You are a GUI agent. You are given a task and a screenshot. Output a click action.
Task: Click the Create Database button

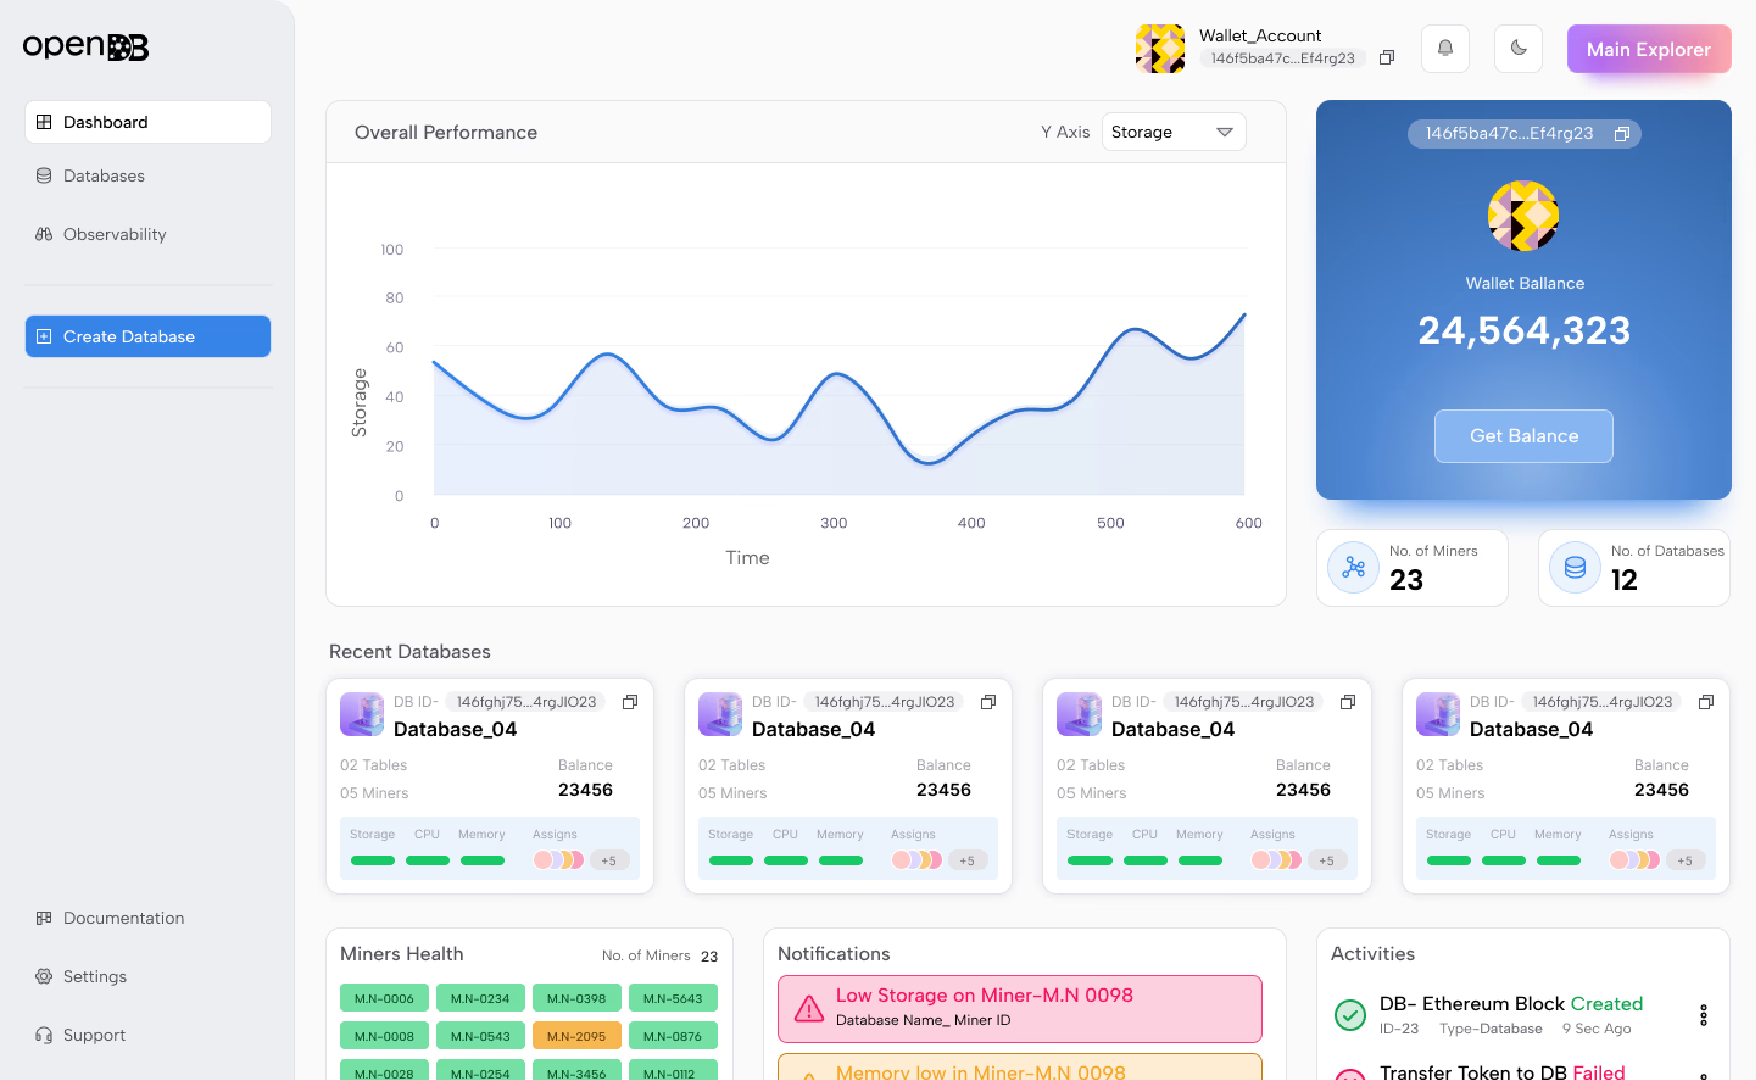(x=148, y=336)
